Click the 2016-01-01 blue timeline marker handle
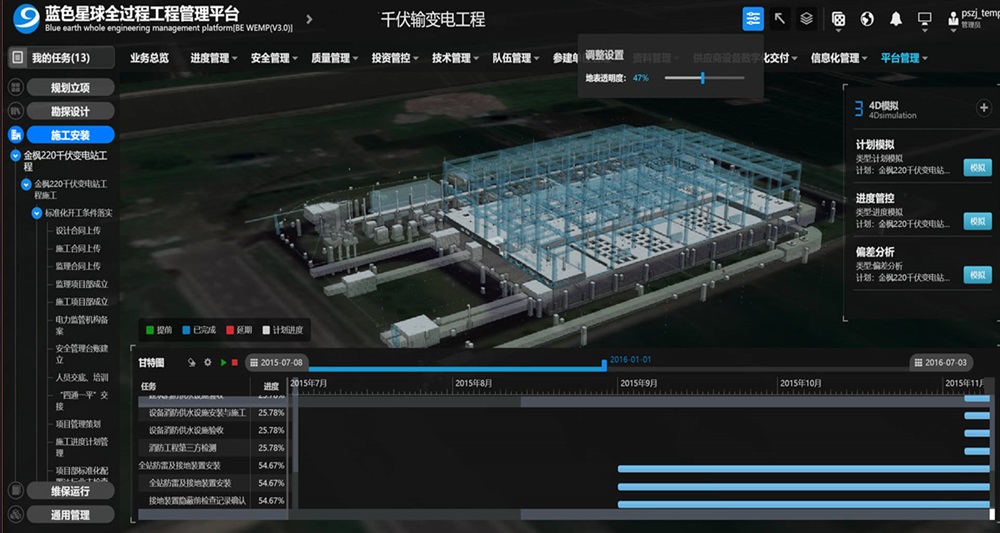The width and height of the screenshot is (1000, 533). (604, 365)
